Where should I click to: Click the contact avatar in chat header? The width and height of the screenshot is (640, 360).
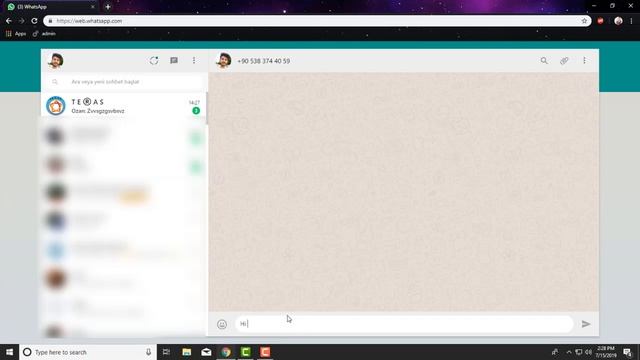click(224, 61)
